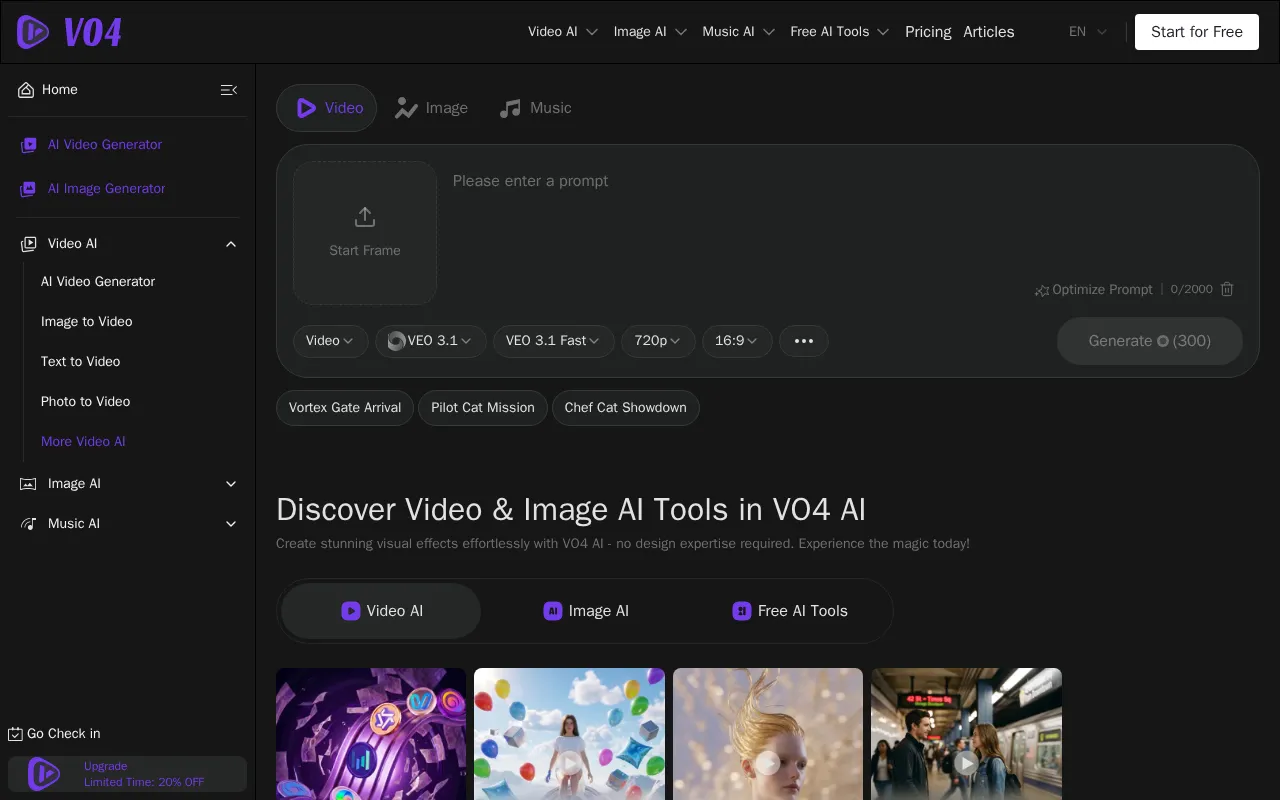Open More Video AI link
The image size is (1280, 800).
[x=83, y=442]
